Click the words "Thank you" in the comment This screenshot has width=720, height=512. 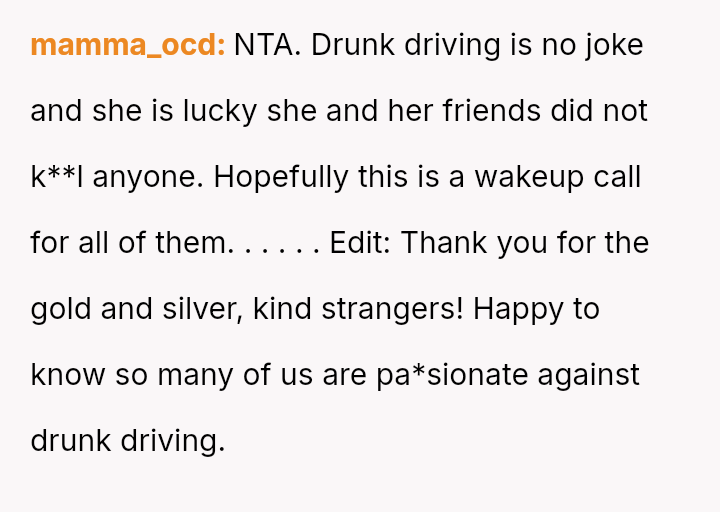pyautogui.click(x=474, y=243)
